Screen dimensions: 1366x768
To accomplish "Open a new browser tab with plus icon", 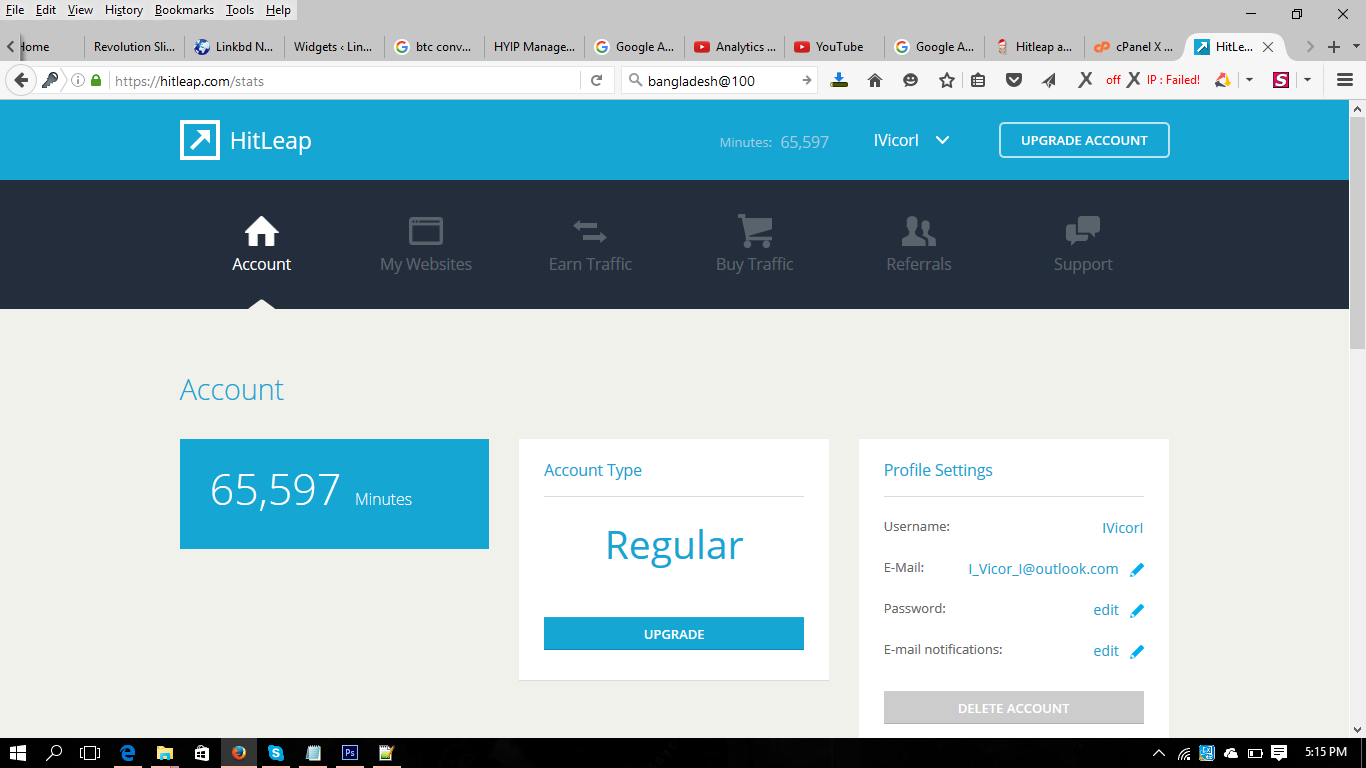I will 1334,47.
